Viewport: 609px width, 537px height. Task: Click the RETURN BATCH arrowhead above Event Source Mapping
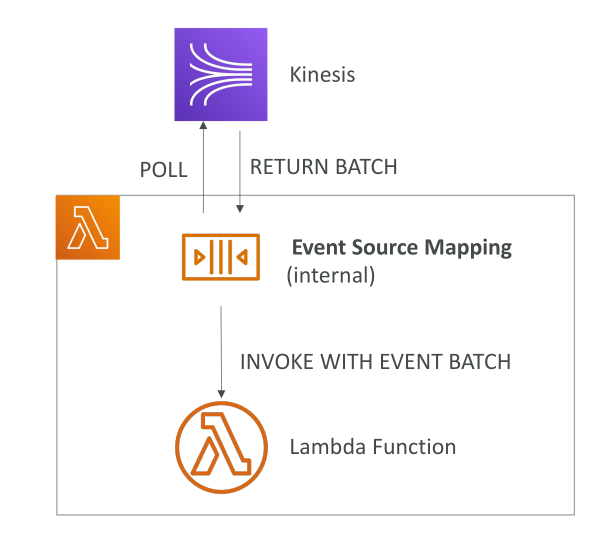[x=240, y=209]
